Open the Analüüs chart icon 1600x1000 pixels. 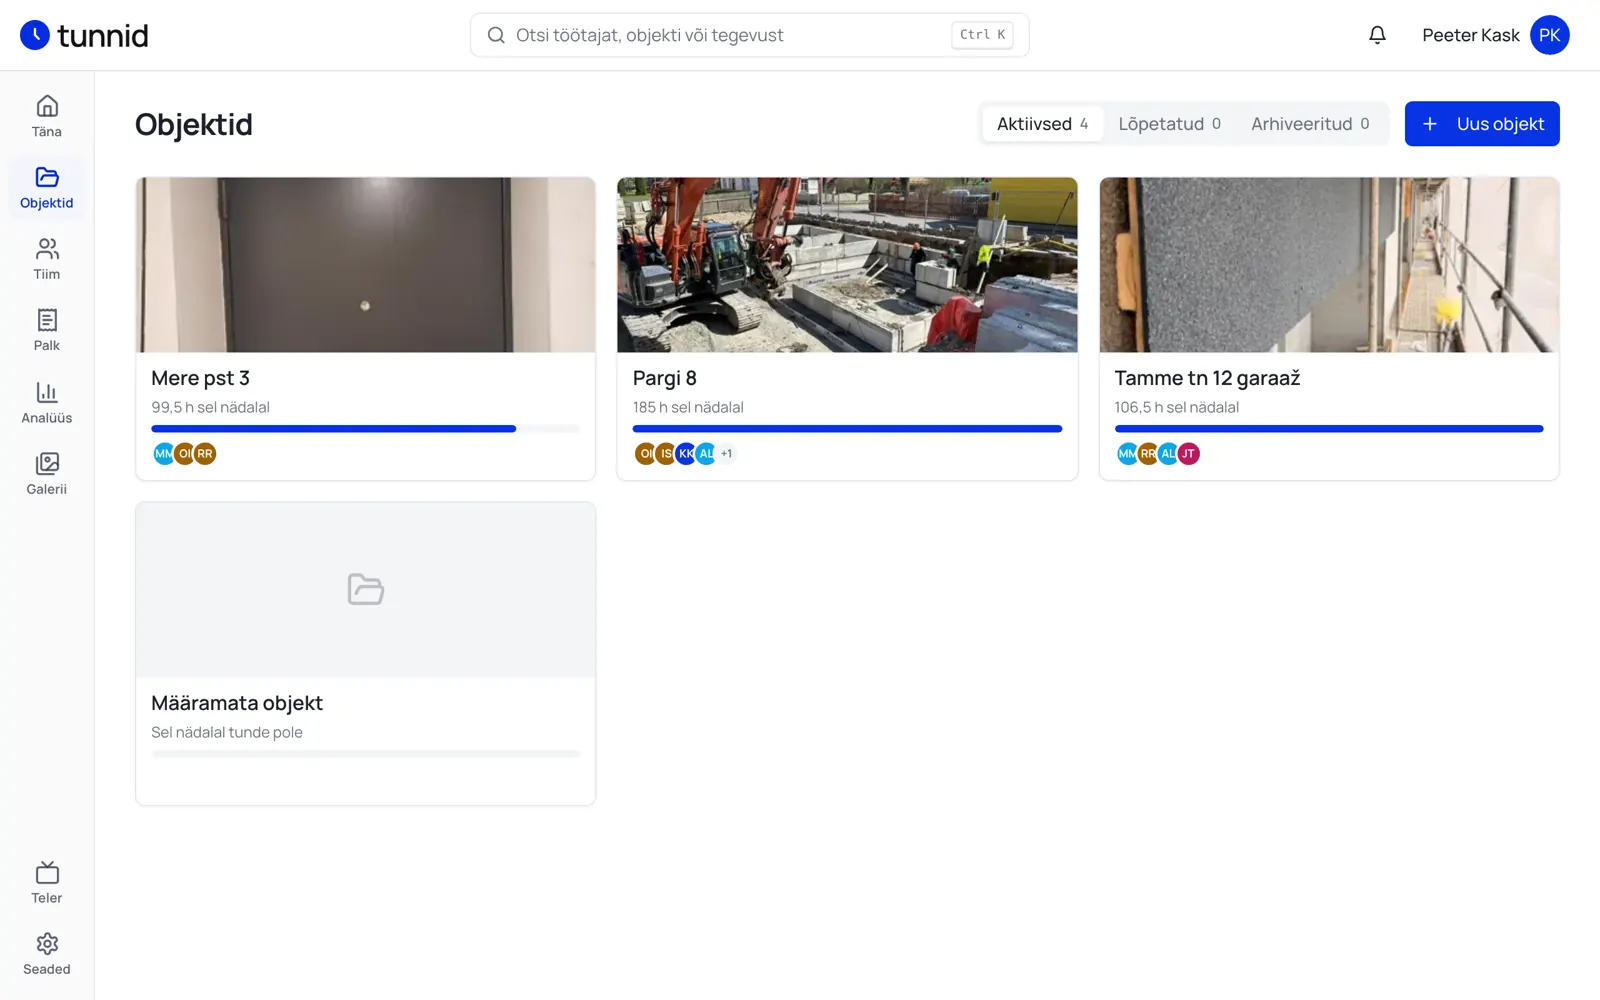click(47, 392)
